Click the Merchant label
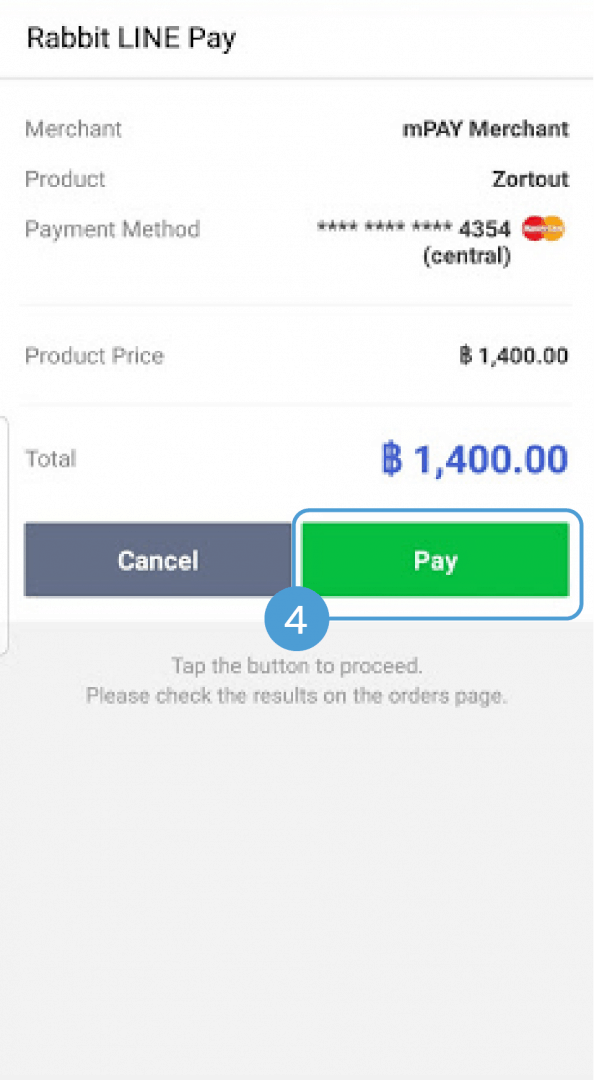This screenshot has width=594, height=1080. [x=73, y=129]
